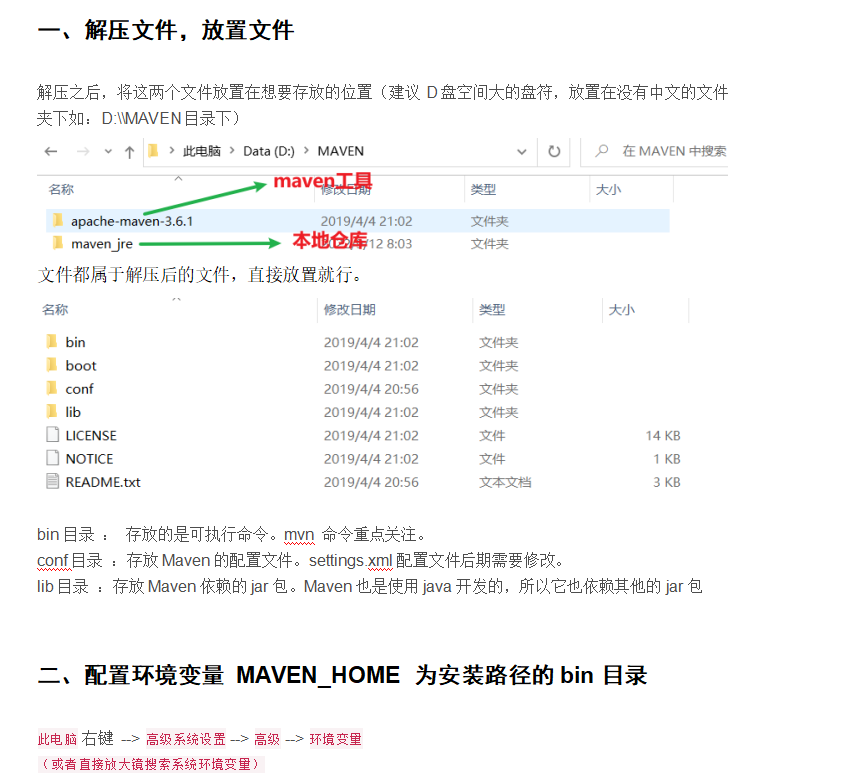Screen dimensions: 867x775
Task: Click 文本文档 type of README.txt
Action: pos(505,482)
